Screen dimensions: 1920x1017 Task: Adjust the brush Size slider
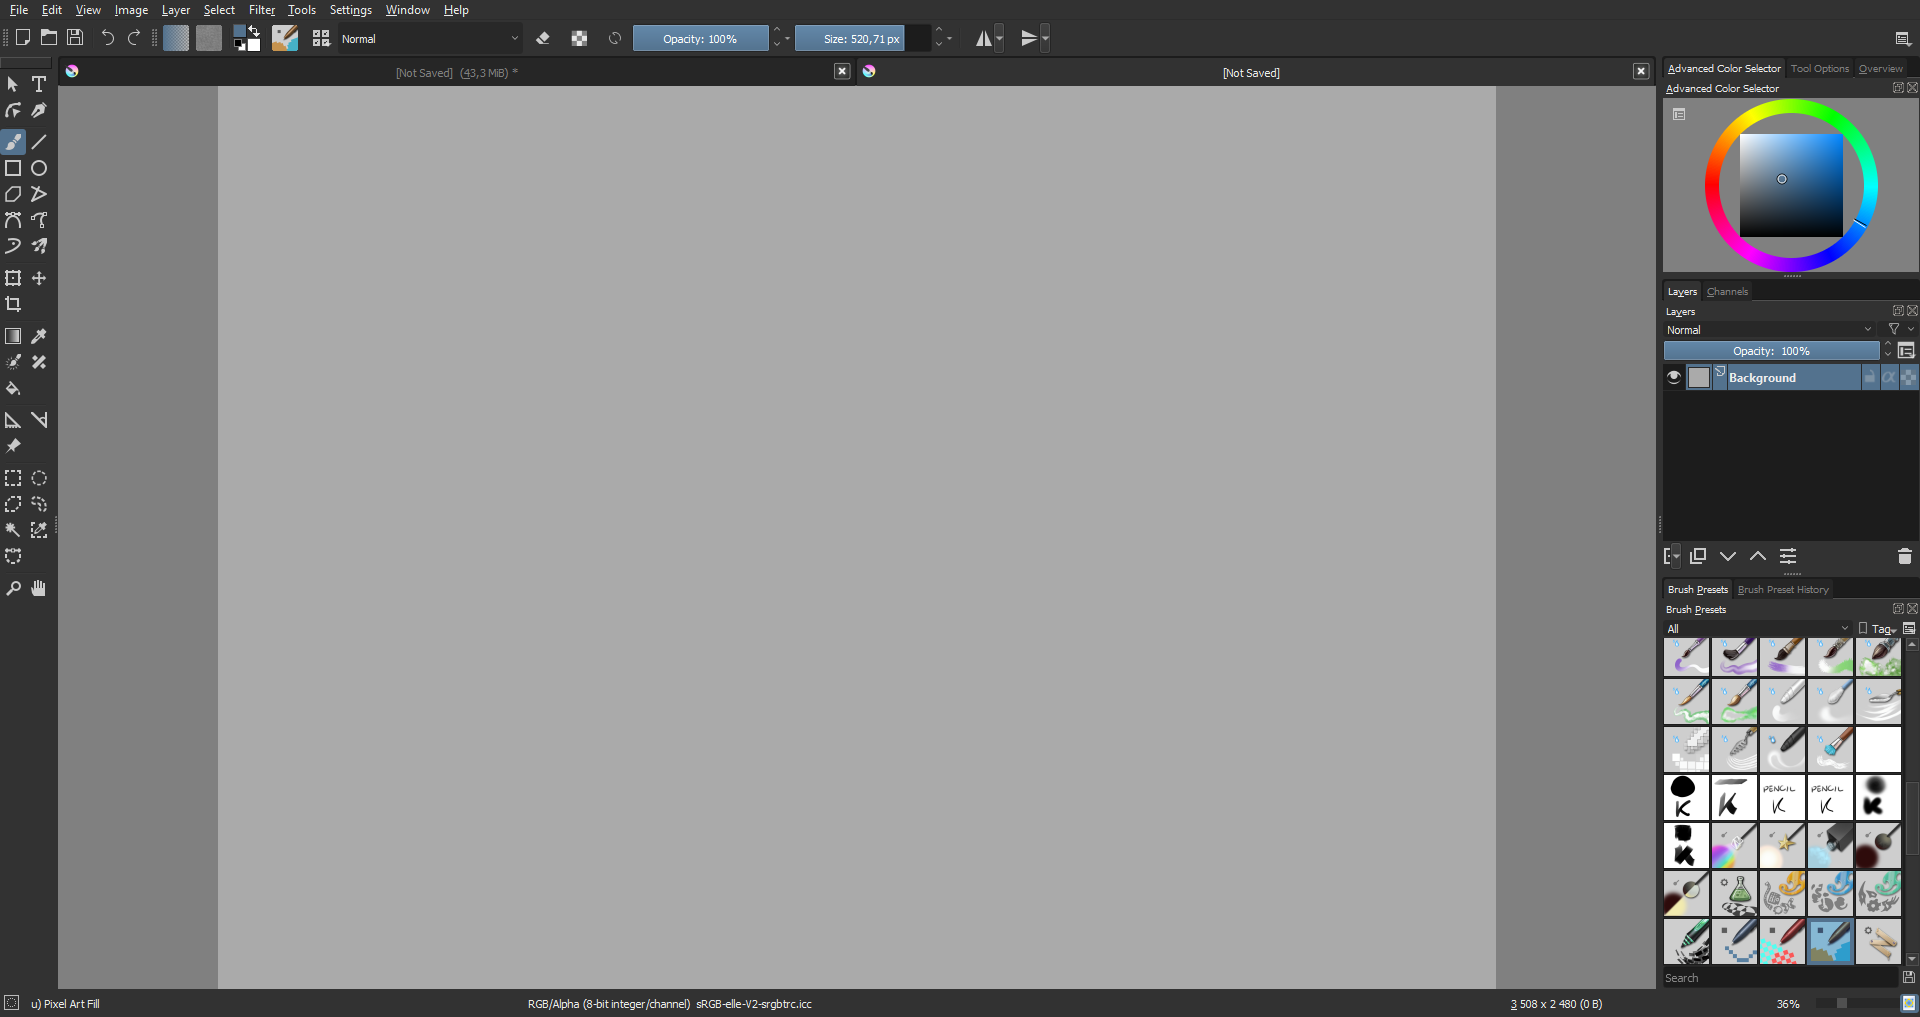pos(862,39)
